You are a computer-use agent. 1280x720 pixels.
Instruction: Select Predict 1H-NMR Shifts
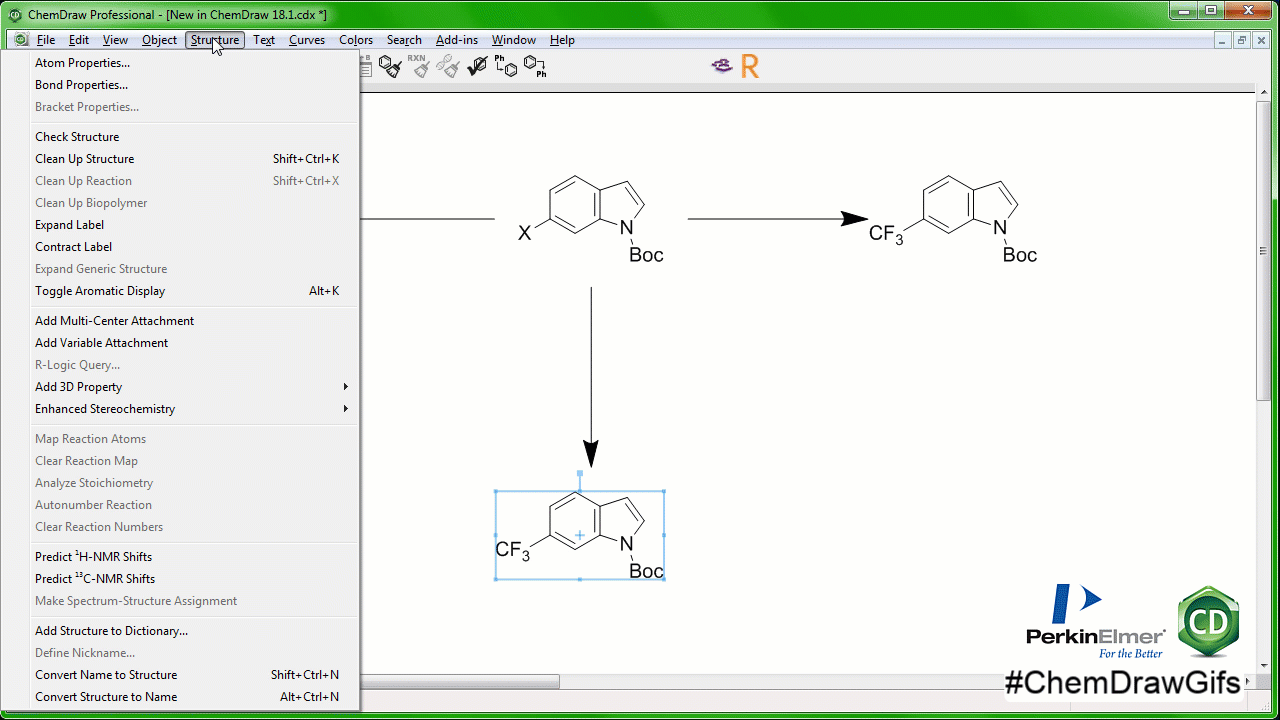94,557
